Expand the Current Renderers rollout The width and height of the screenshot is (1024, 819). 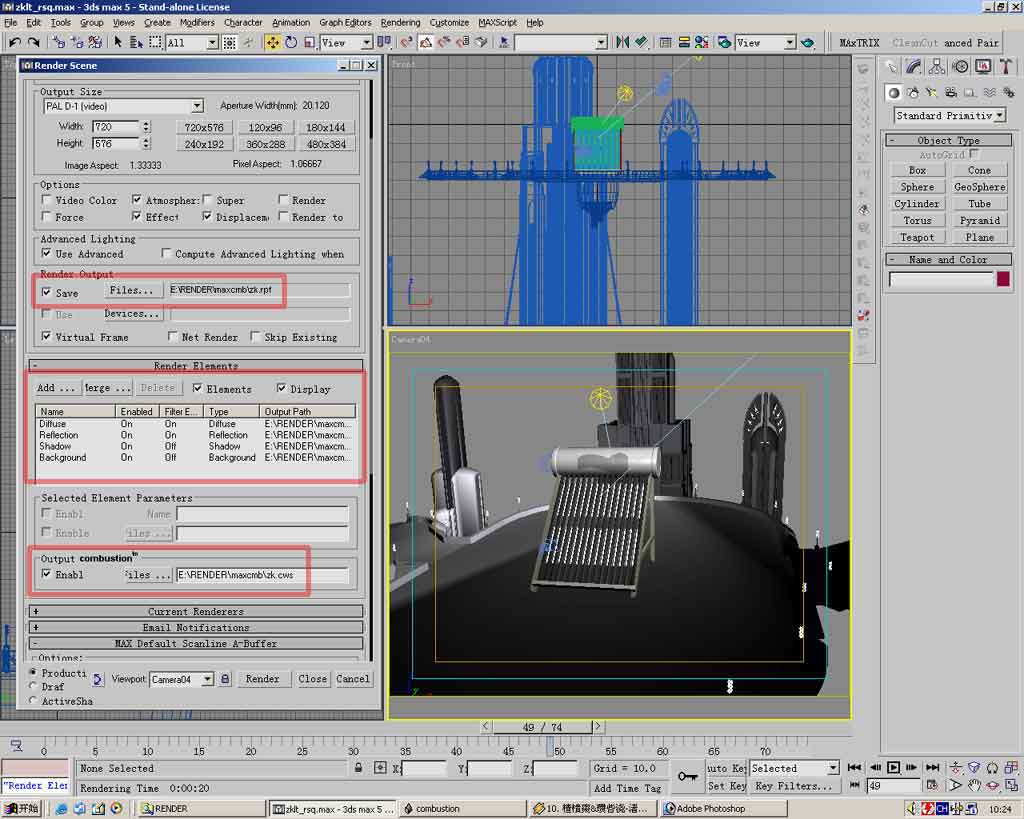pos(195,611)
